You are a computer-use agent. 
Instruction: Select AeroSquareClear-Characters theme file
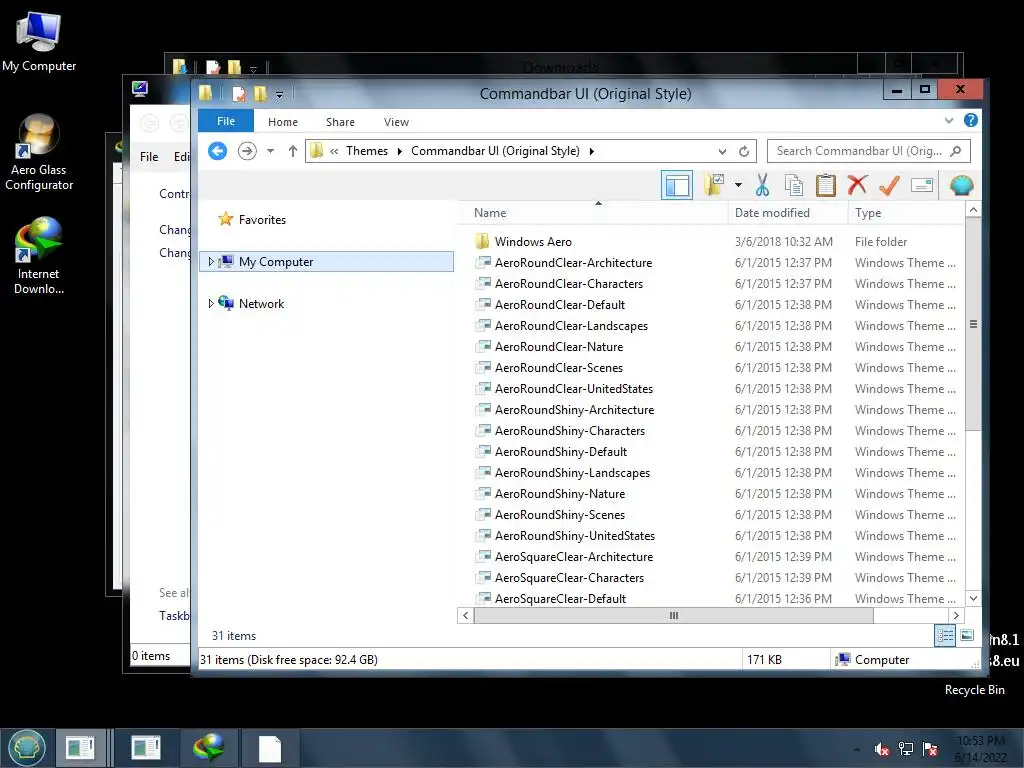[x=569, y=578]
